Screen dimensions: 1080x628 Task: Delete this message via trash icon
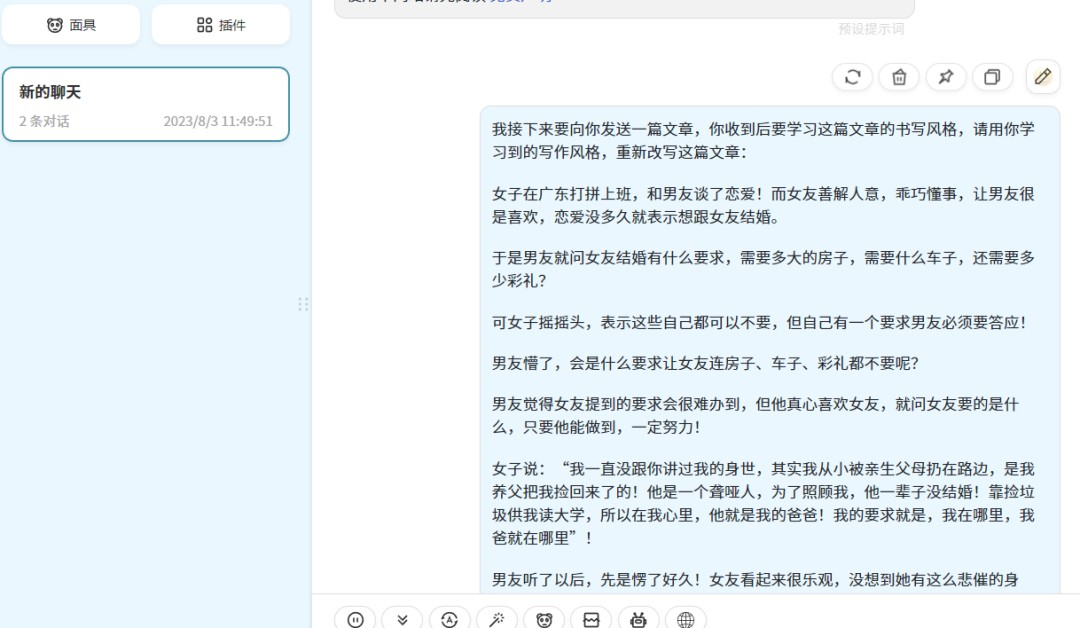(x=899, y=77)
